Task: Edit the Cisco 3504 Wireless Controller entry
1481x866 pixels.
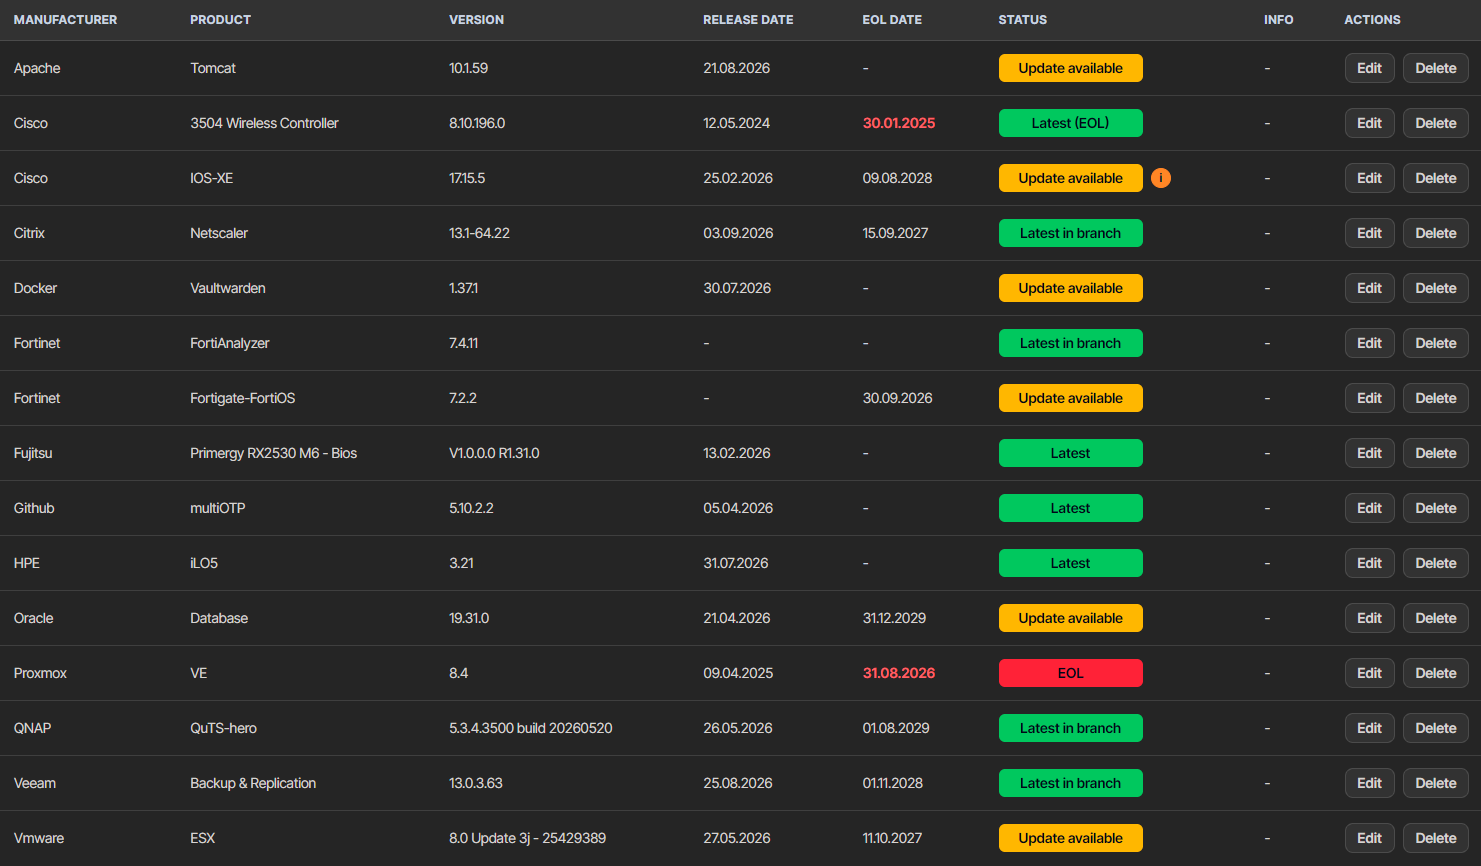Action: tap(1369, 123)
